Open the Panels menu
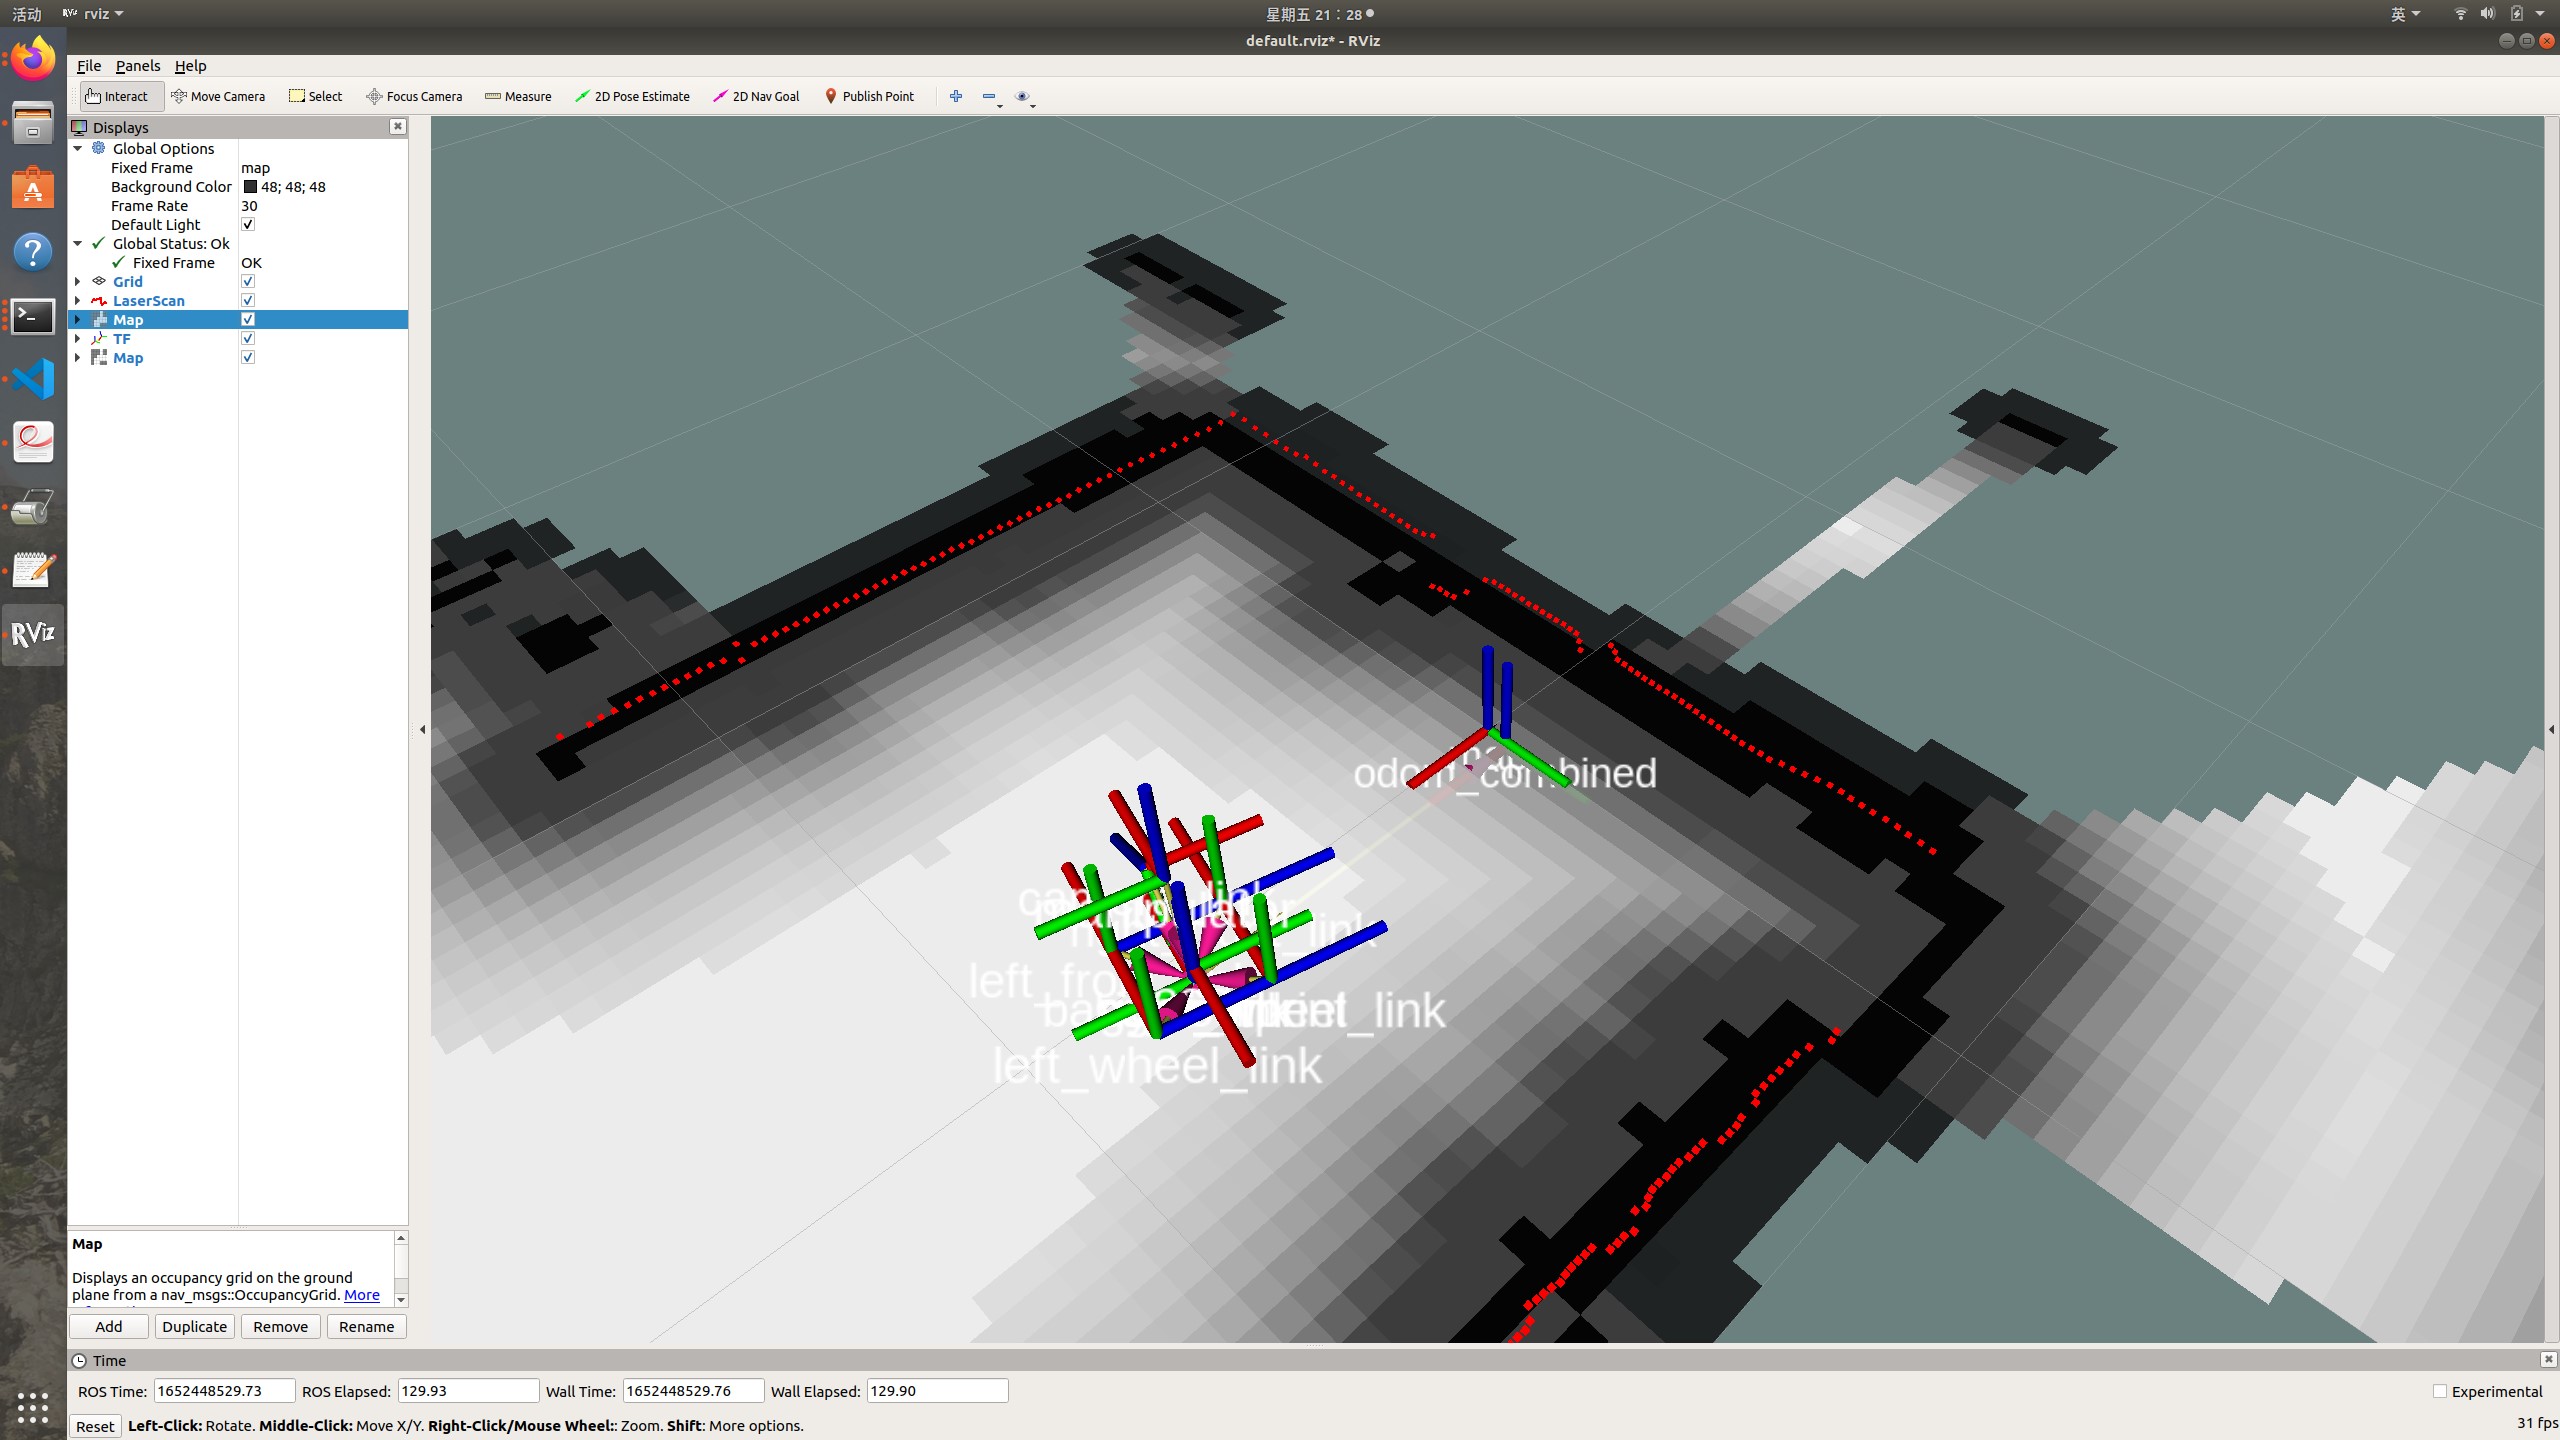2560x1440 pixels. pos(137,65)
